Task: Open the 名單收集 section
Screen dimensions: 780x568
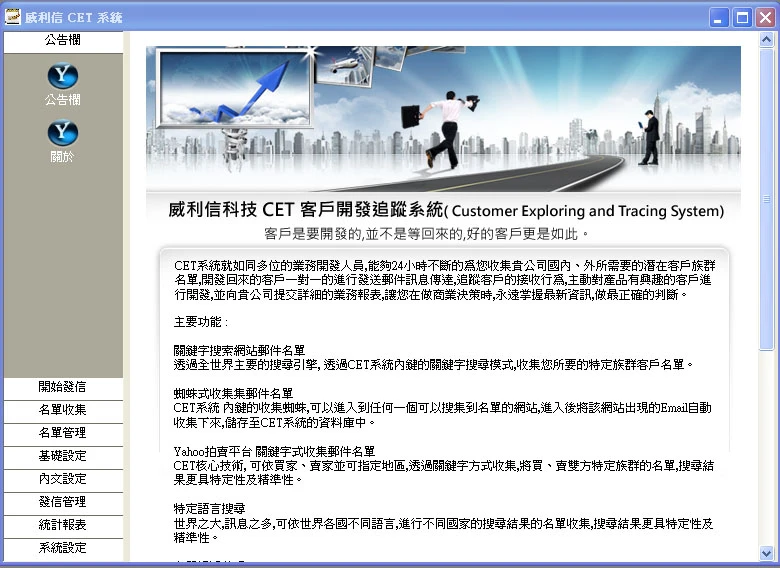Action: tap(63, 410)
